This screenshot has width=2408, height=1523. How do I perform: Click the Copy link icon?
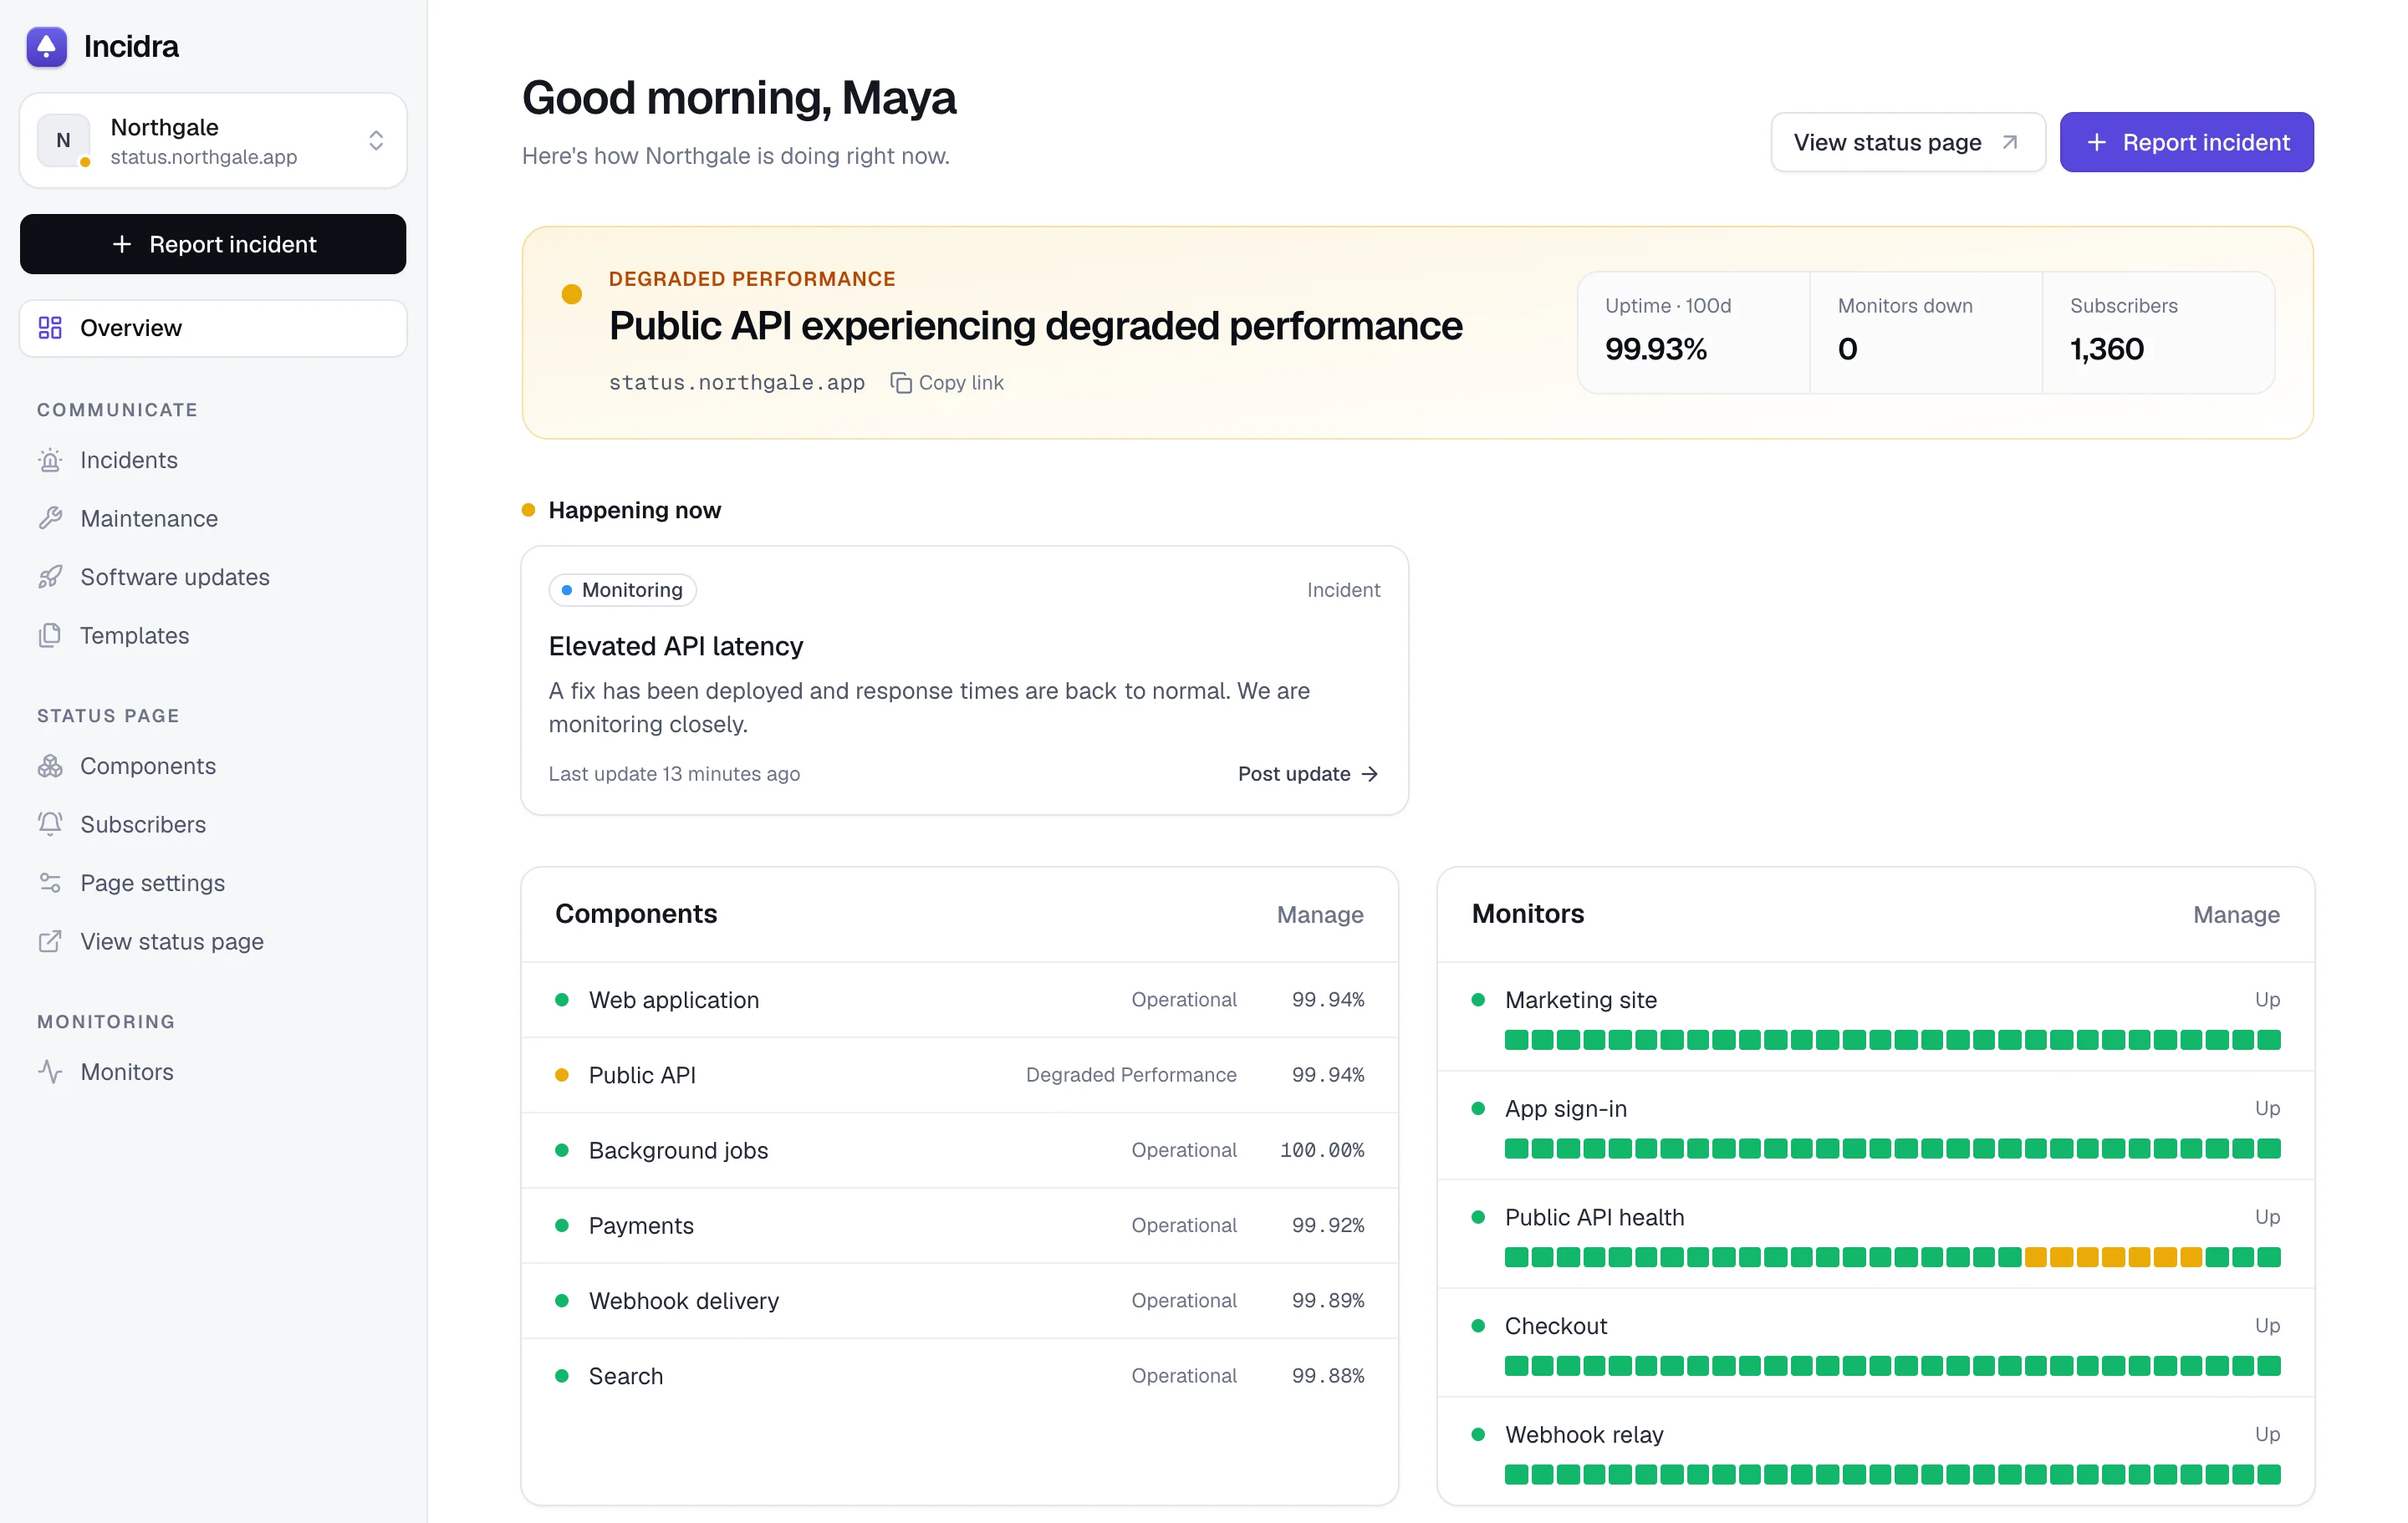pyautogui.click(x=901, y=383)
